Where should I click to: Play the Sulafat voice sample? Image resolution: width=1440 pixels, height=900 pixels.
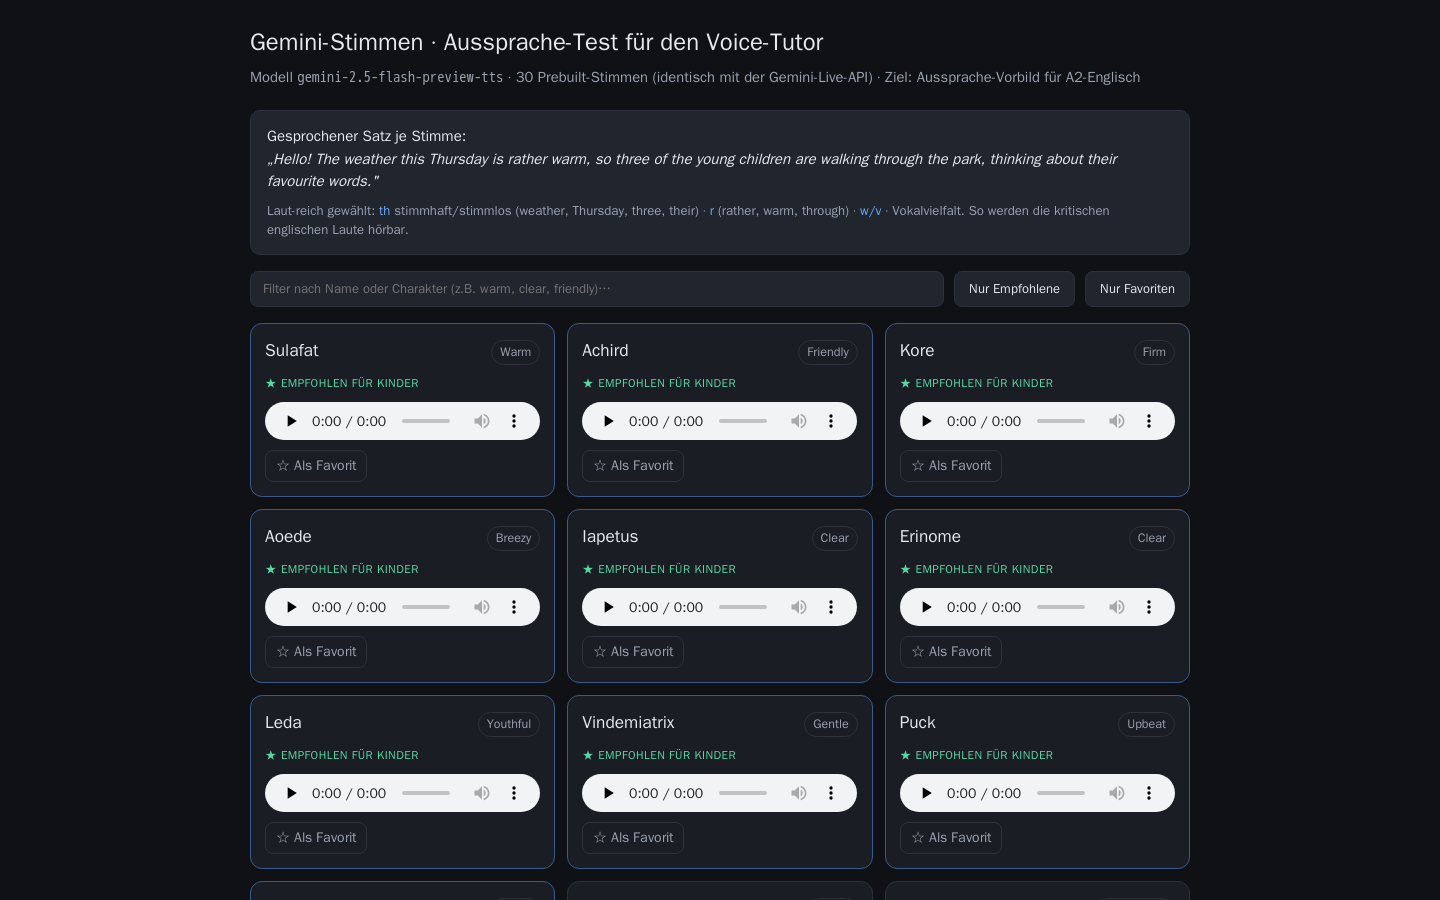pos(291,421)
